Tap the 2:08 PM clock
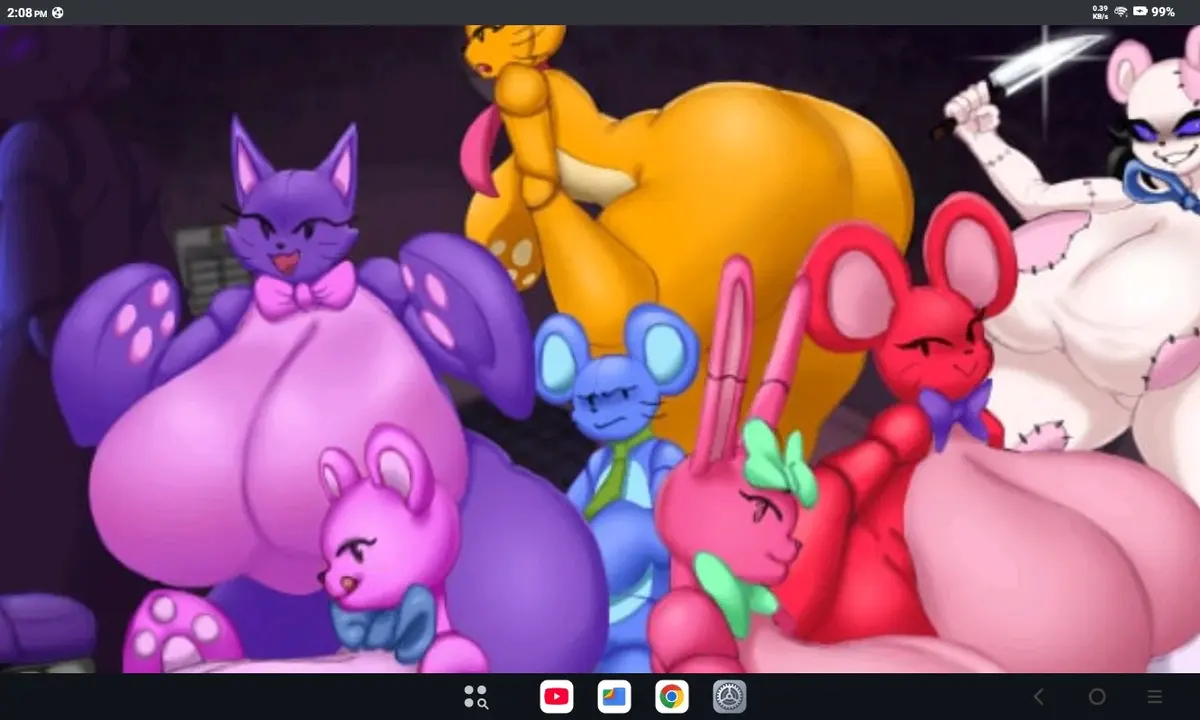Viewport: 1200px width, 720px height. [26, 12]
